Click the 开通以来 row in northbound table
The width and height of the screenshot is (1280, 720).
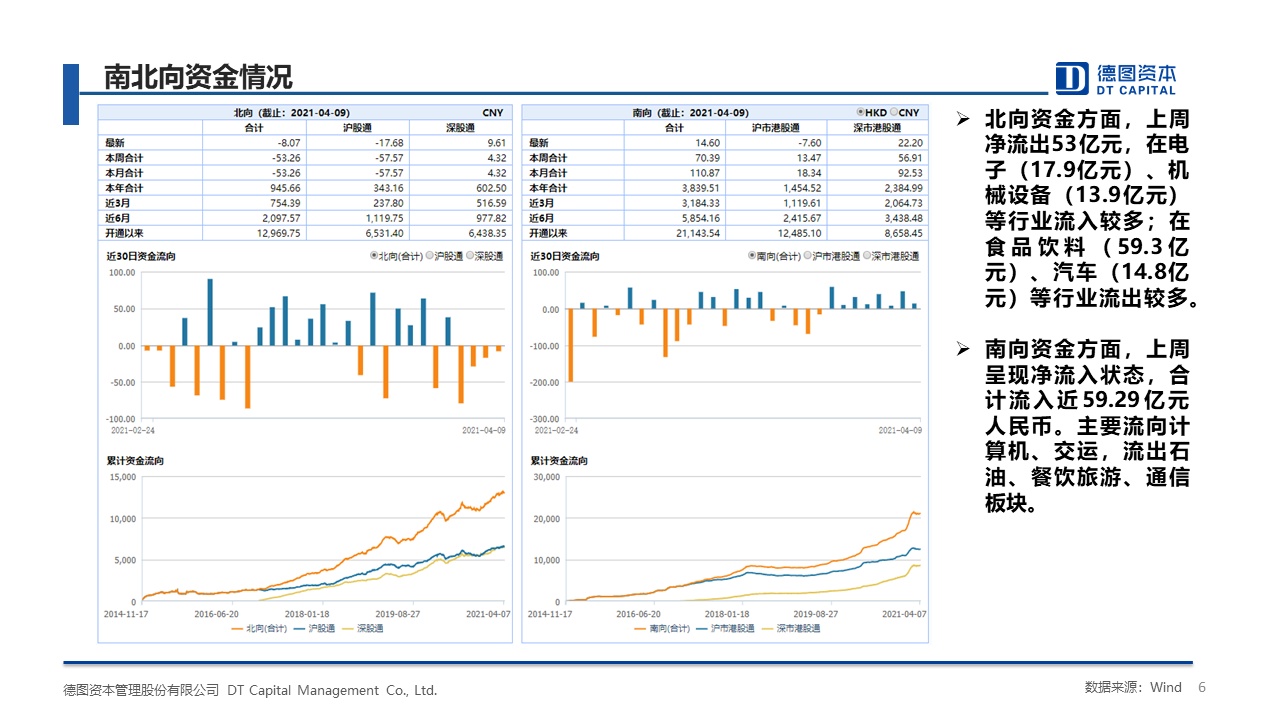point(125,233)
